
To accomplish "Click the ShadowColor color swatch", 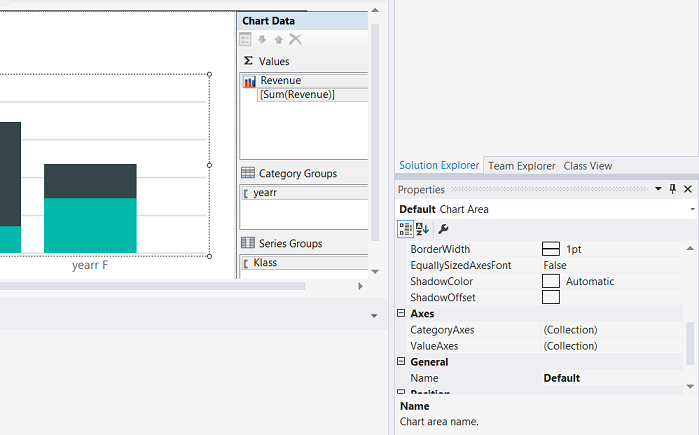I will coord(550,281).
